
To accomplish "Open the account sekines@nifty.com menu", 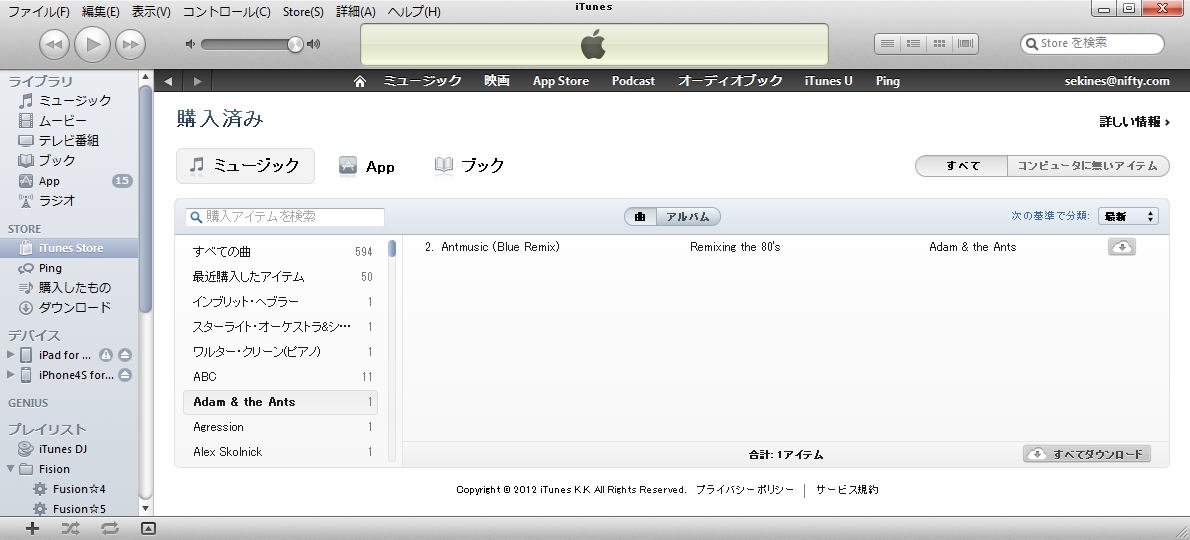I will tap(1117, 81).
